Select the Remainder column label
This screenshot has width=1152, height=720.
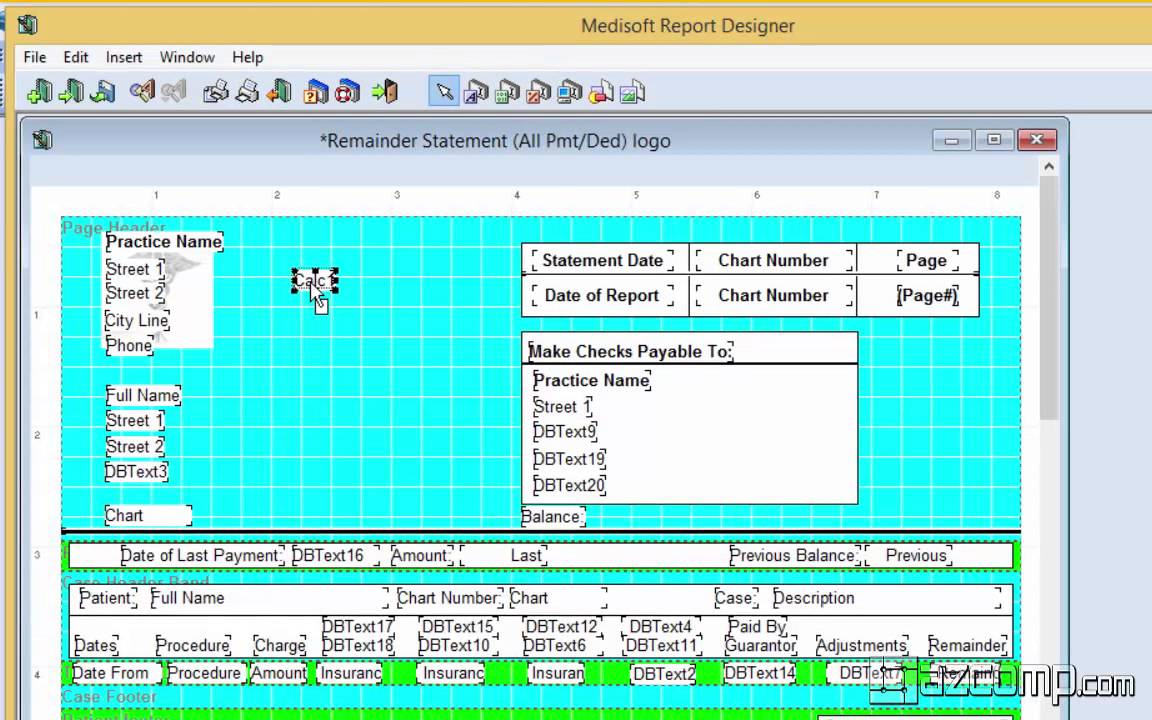tap(968, 646)
